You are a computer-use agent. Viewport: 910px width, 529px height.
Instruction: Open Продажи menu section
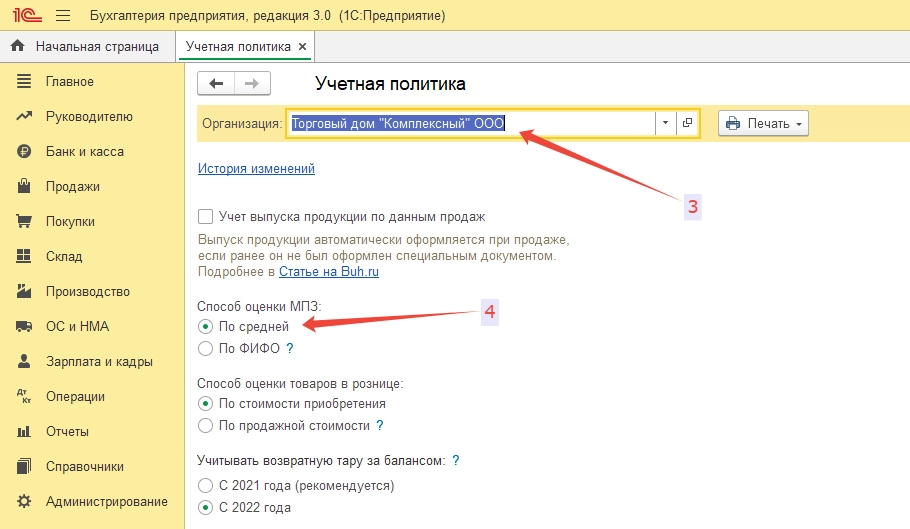[x=73, y=186]
